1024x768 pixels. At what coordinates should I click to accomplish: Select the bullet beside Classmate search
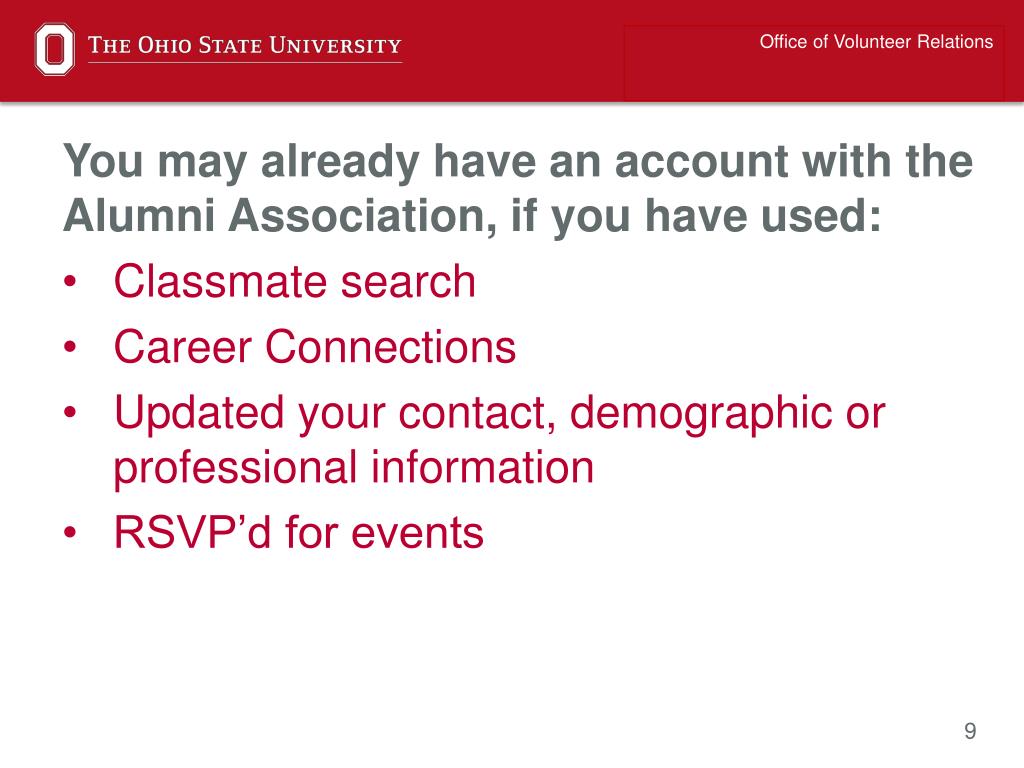pyautogui.click(x=71, y=283)
